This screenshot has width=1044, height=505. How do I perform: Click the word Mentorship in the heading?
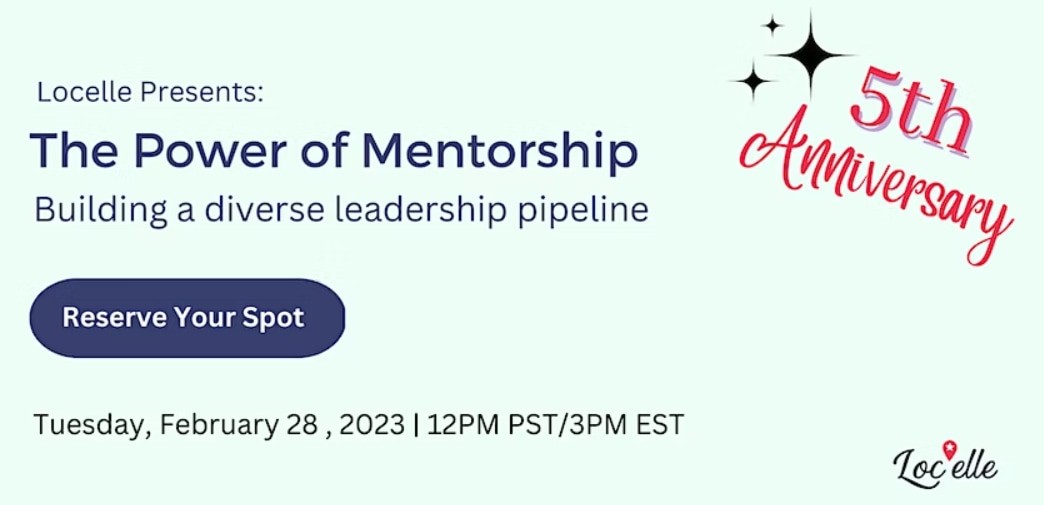pos(501,152)
